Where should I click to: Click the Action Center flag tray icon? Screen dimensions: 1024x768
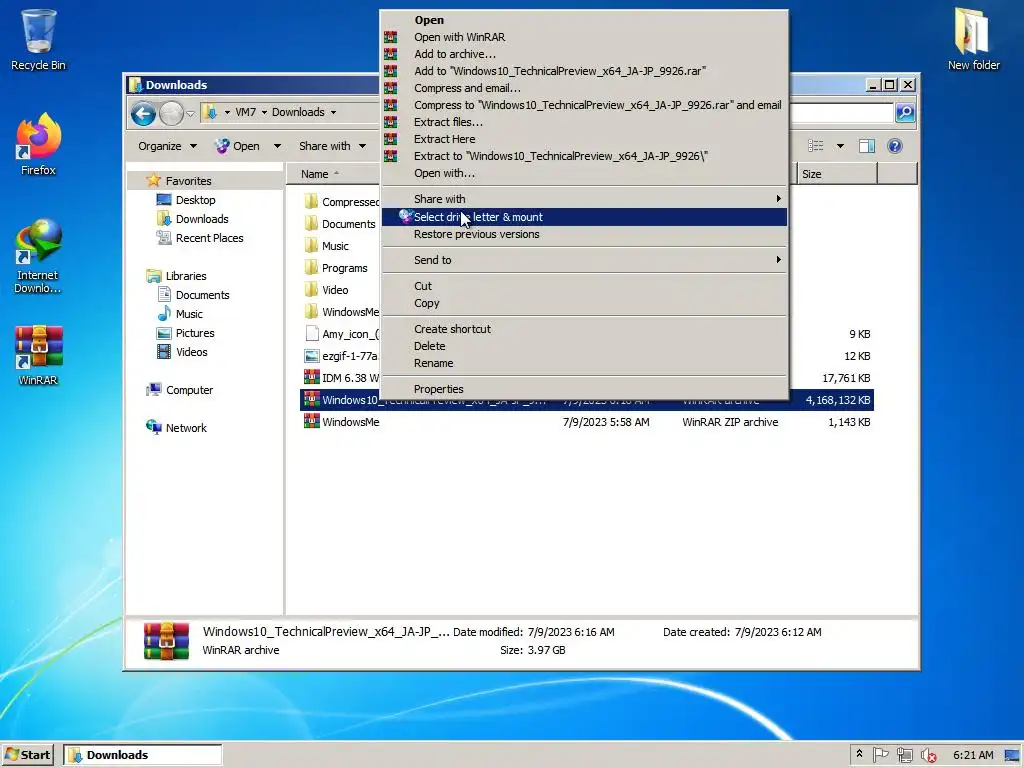[x=880, y=755]
